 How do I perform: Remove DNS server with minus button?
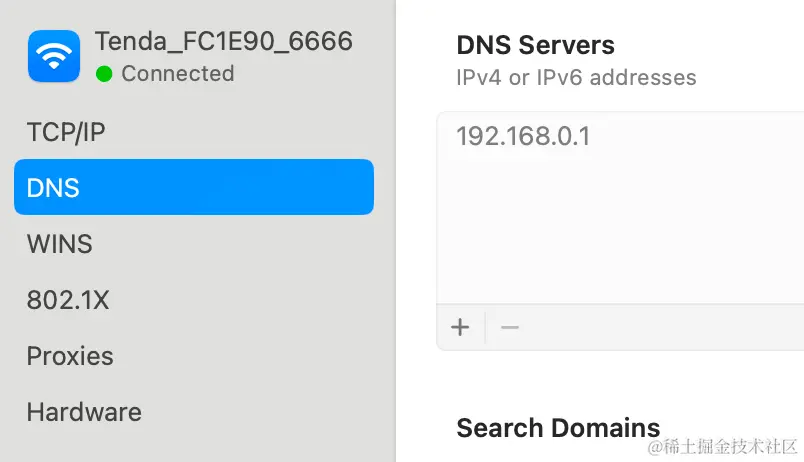510,327
